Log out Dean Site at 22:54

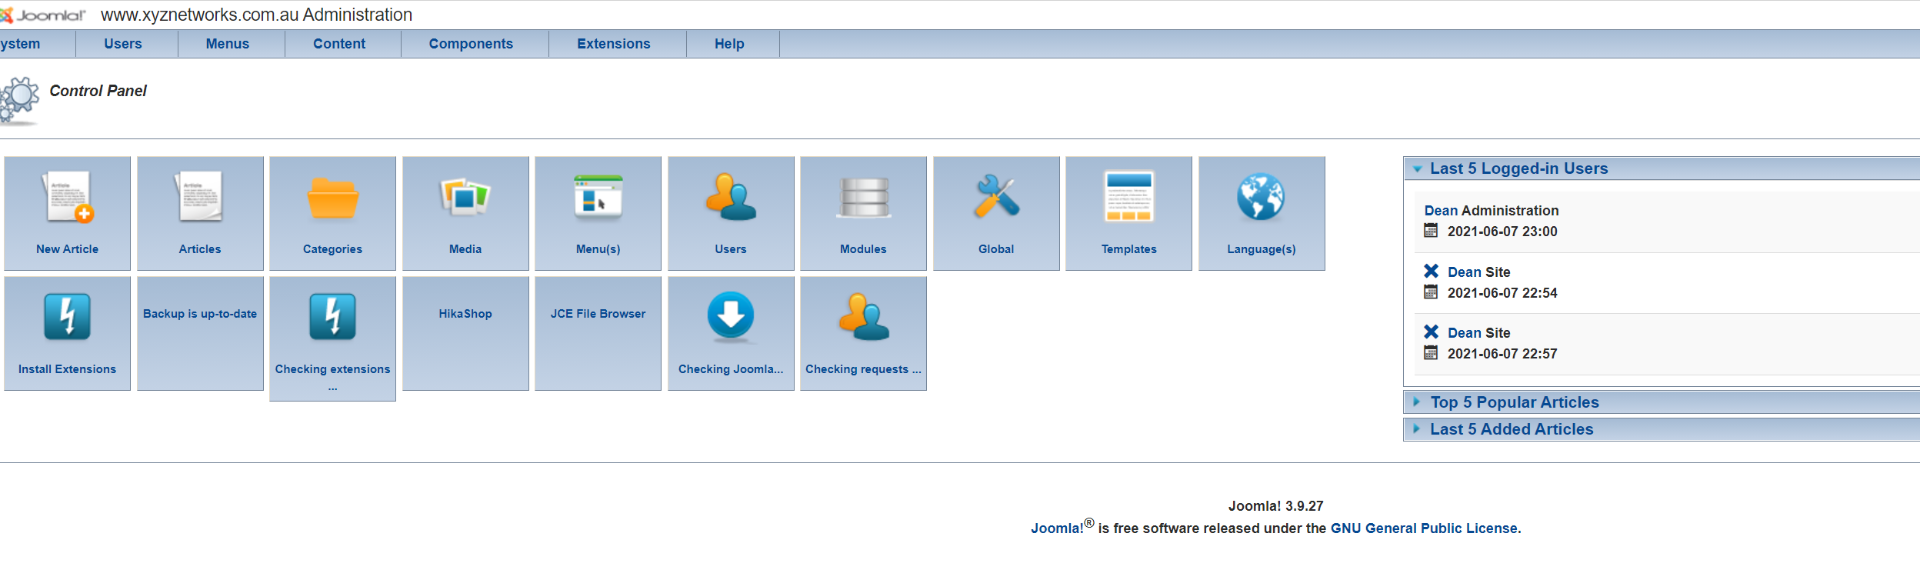point(1431,271)
